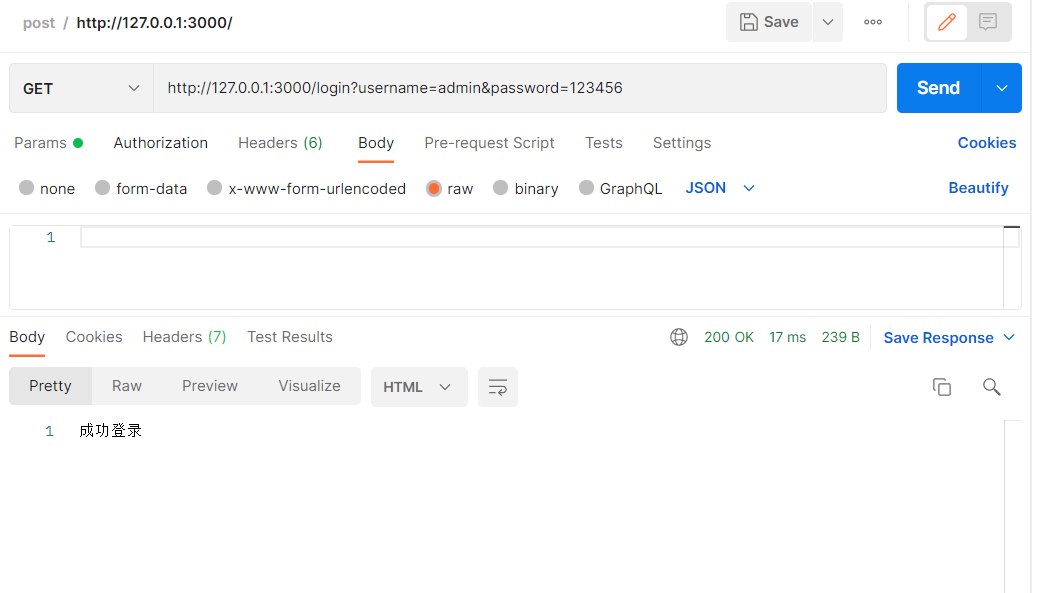1045x593 pixels.
Task: Open the Tests tab
Action: pos(604,143)
